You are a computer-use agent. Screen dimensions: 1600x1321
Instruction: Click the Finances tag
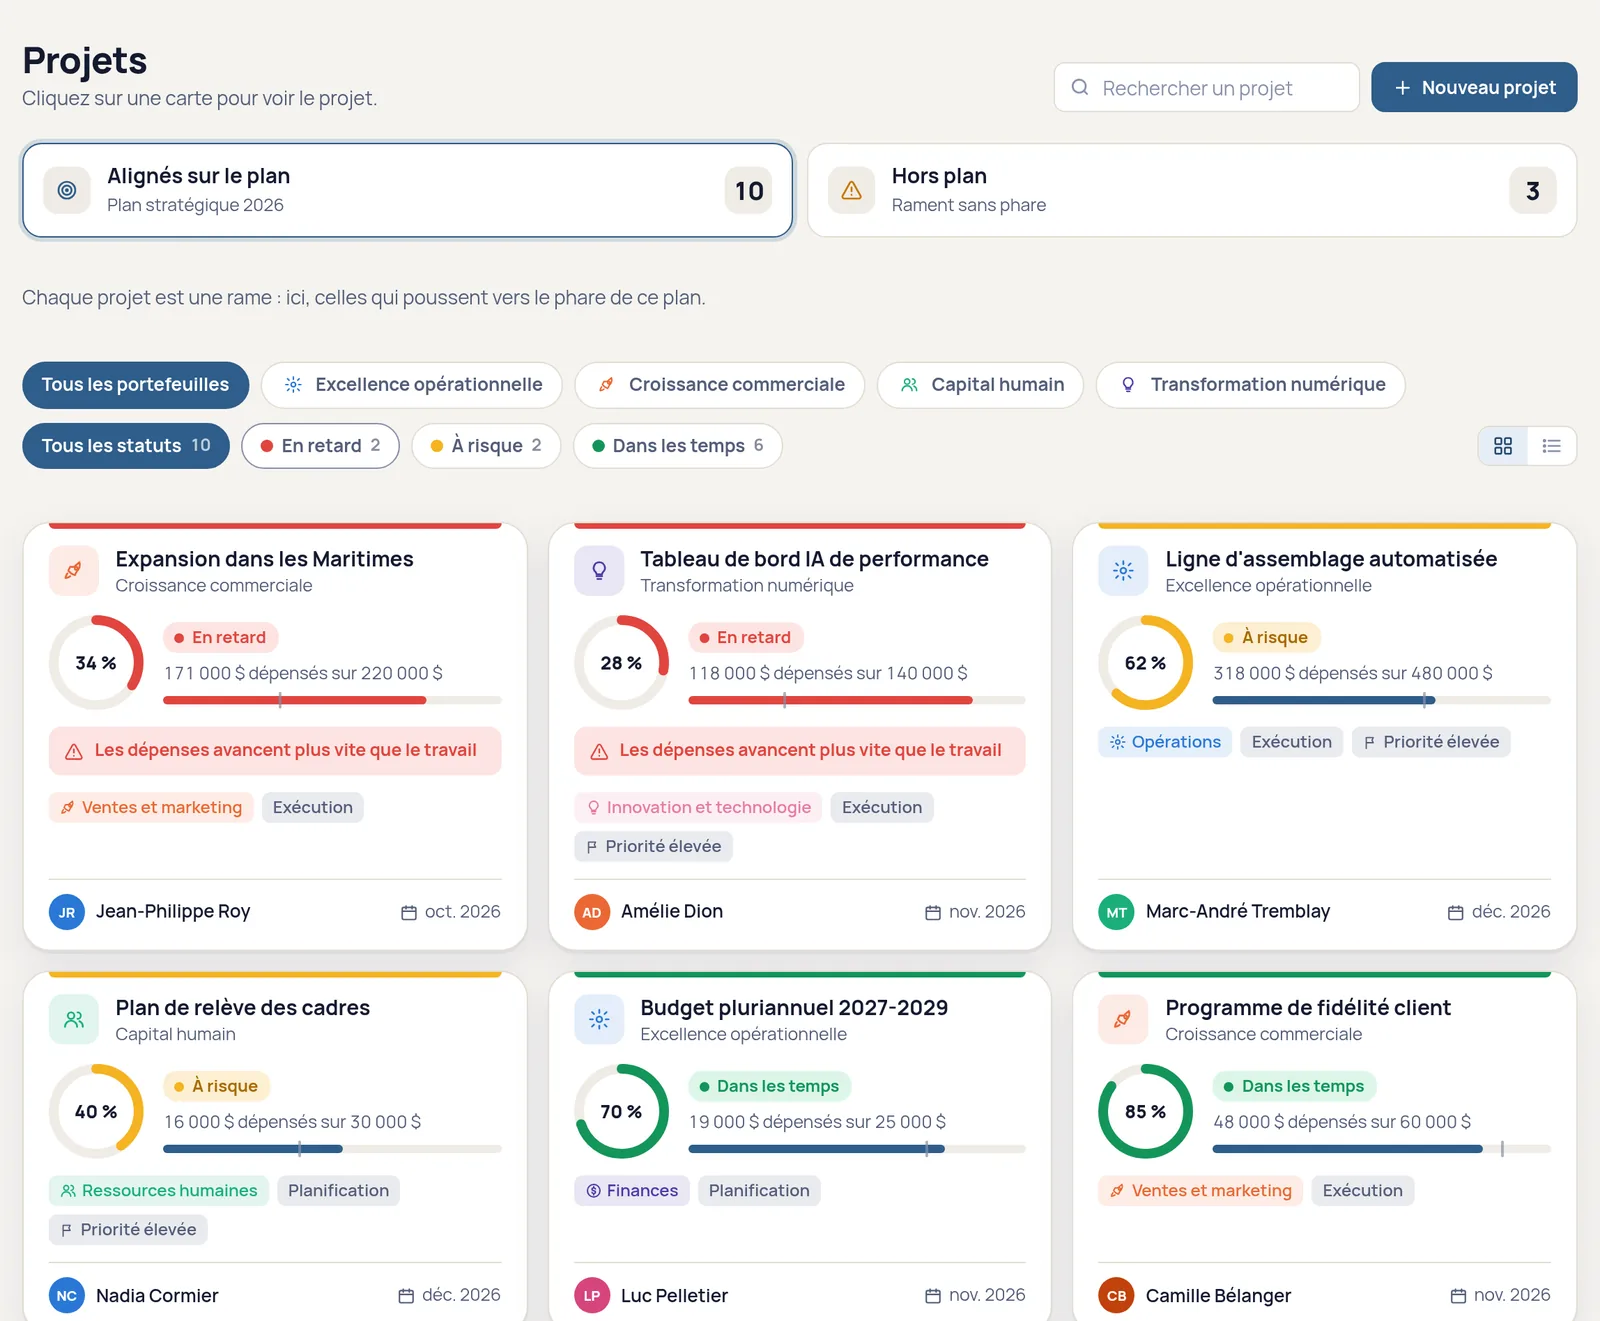coord(632,1191)
